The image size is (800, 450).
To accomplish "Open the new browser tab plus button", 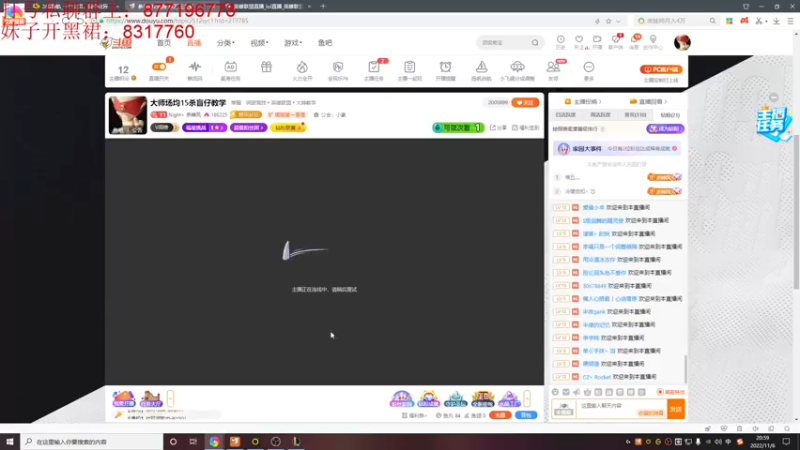I will point(323,6).
